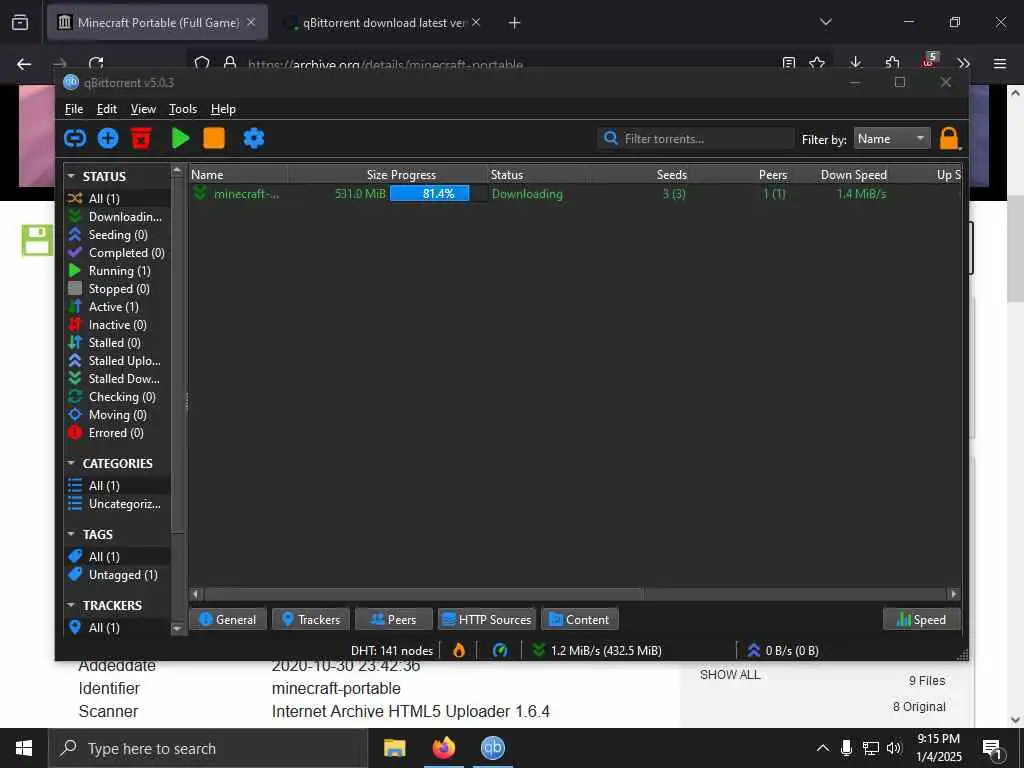The height and width of the screenshot is (768, 1024).
Task: Select the Stalled Uploading status filter
Action: (116, 360)
